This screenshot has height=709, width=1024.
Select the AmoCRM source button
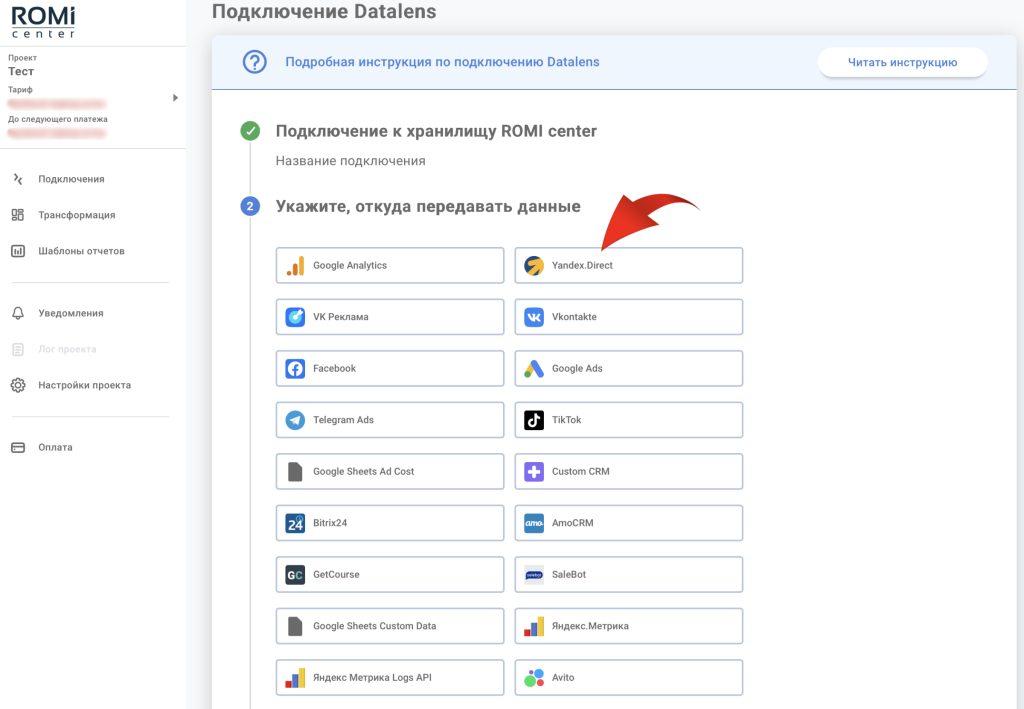pos(629,524)
